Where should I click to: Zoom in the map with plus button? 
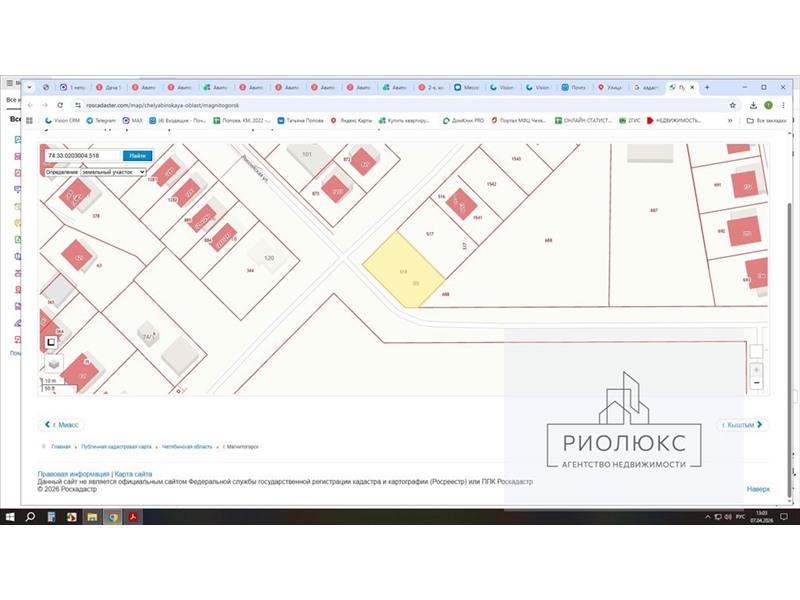pyautogui.click(x=756, y=369)
